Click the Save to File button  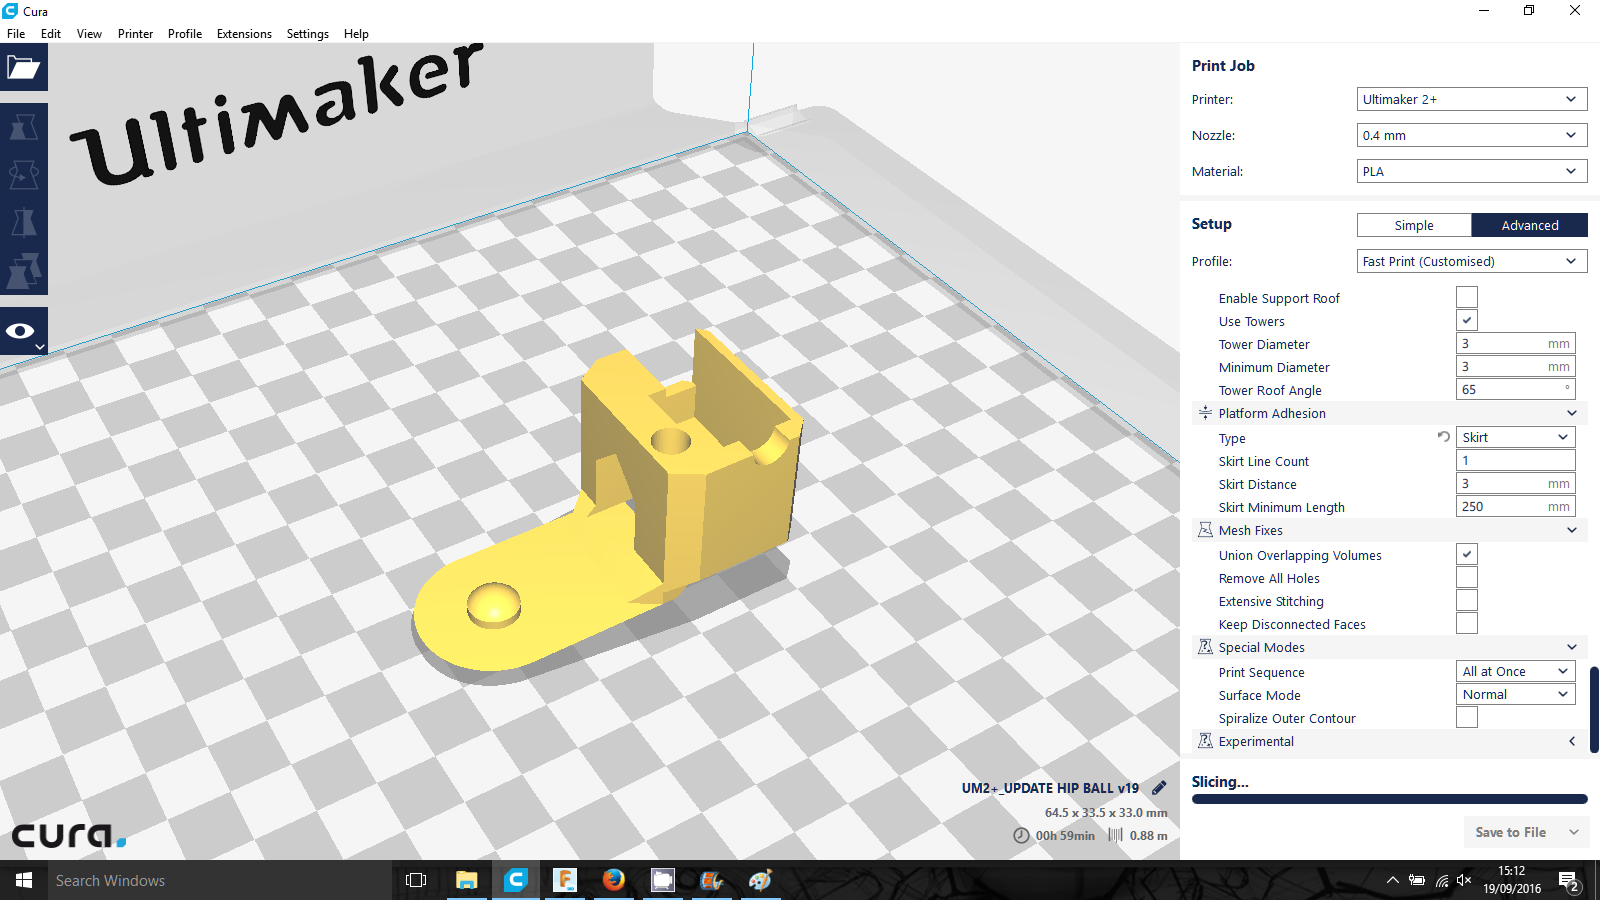click(1510, 832)
